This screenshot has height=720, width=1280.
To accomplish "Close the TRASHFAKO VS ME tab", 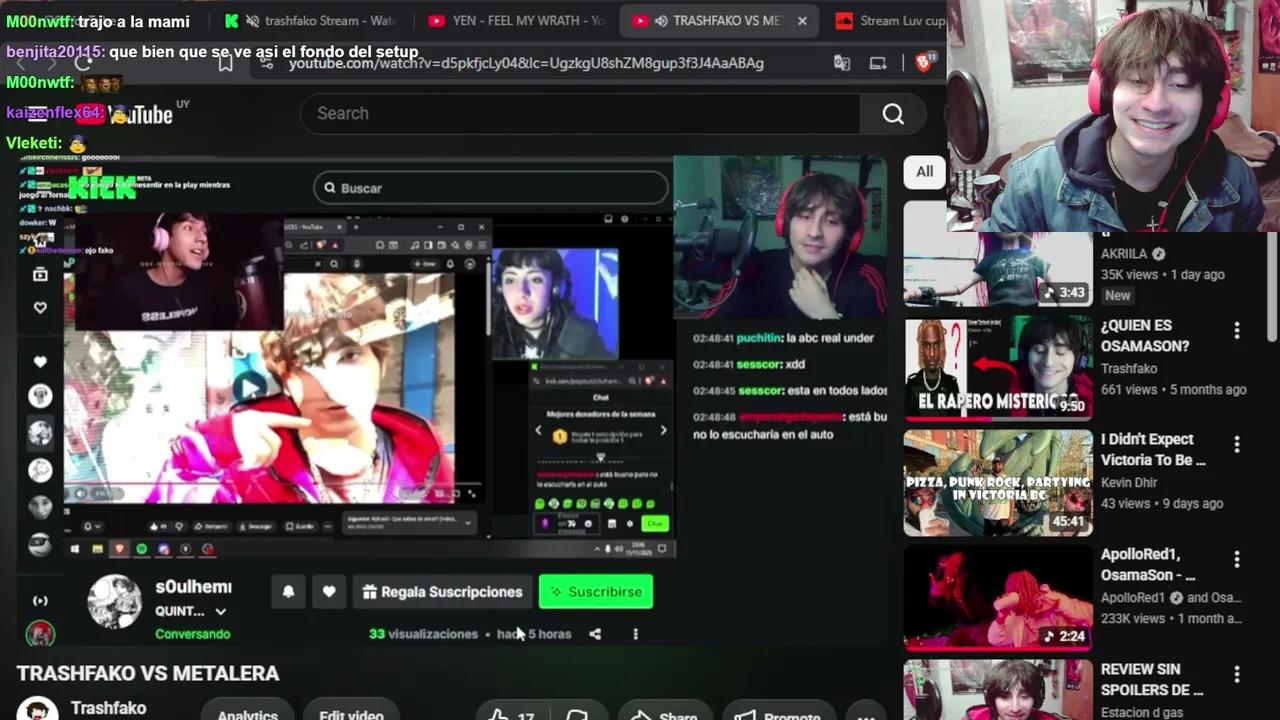I will click(x=802, y=21).
